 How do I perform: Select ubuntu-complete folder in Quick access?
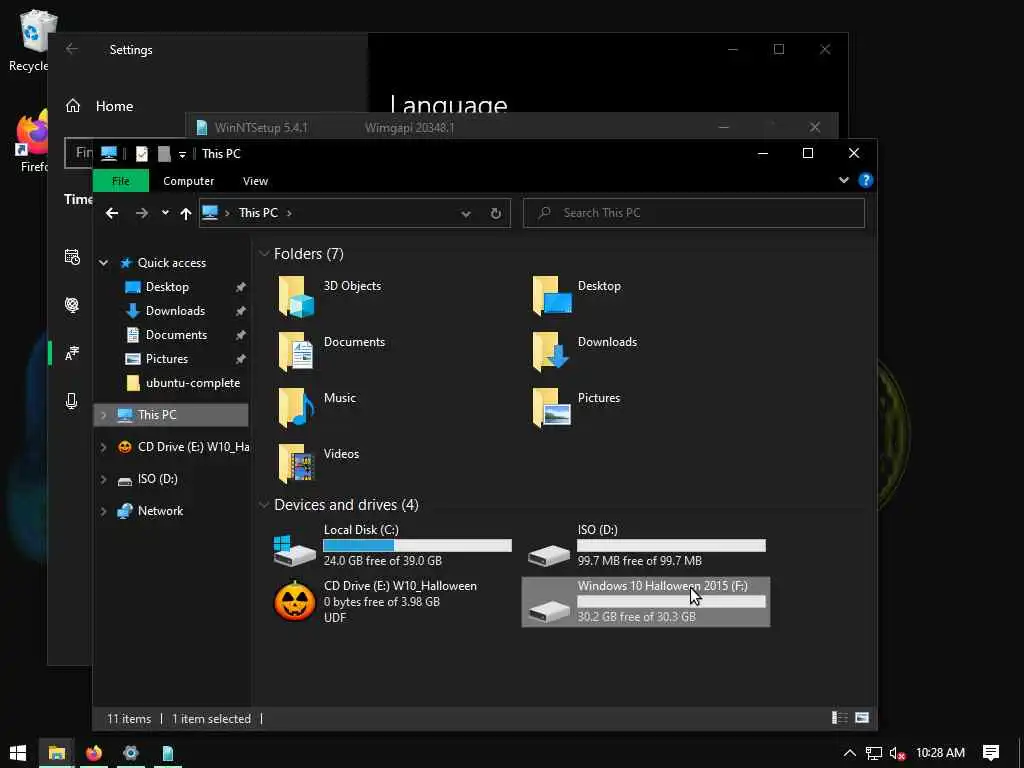pyautogui.click(x=193, y=383)
